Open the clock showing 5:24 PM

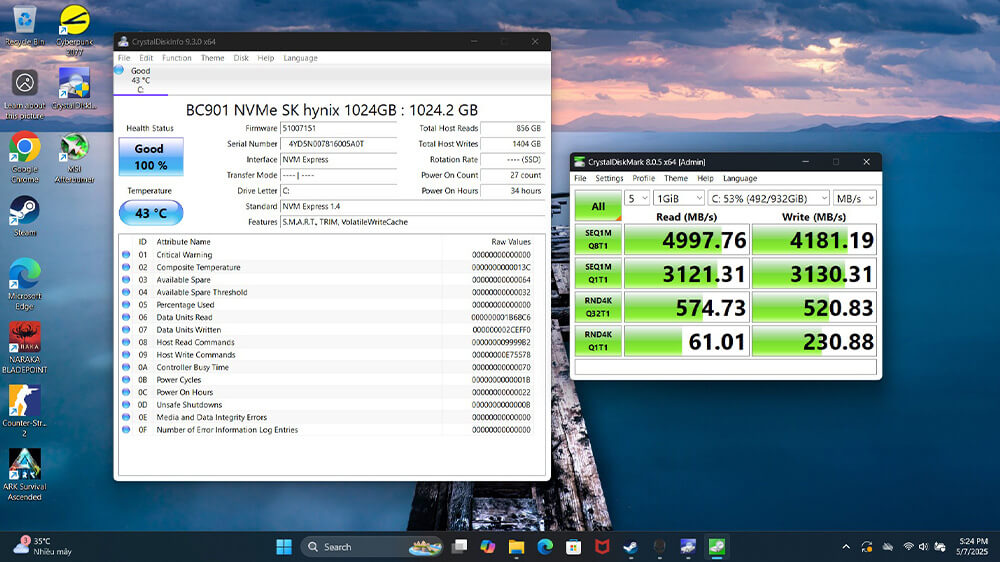coord(973,547)
